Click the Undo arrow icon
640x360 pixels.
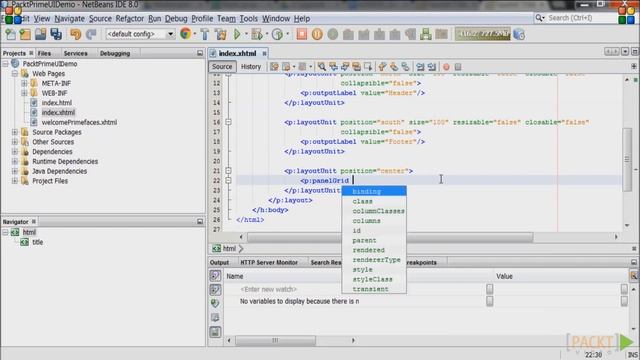coord(76,34)
